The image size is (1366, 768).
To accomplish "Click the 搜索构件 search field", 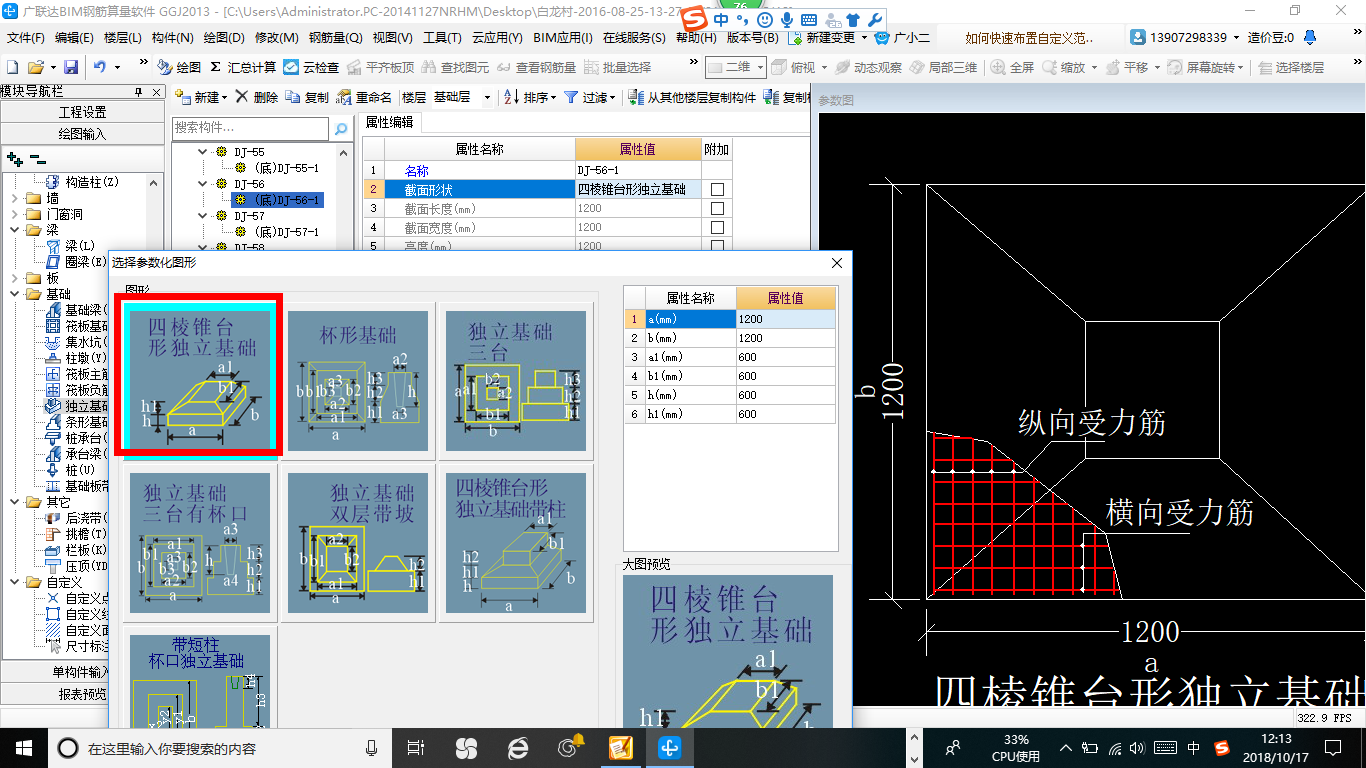I will [x=250, y=128].
